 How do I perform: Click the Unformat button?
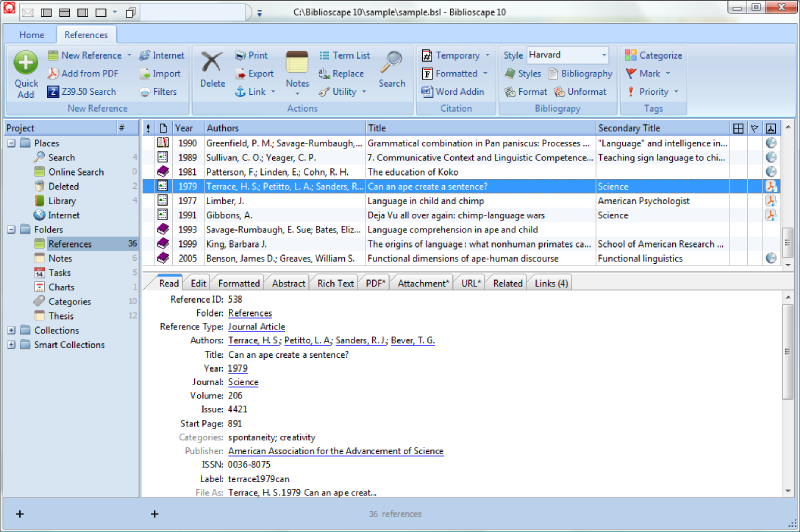pos(581,92)
